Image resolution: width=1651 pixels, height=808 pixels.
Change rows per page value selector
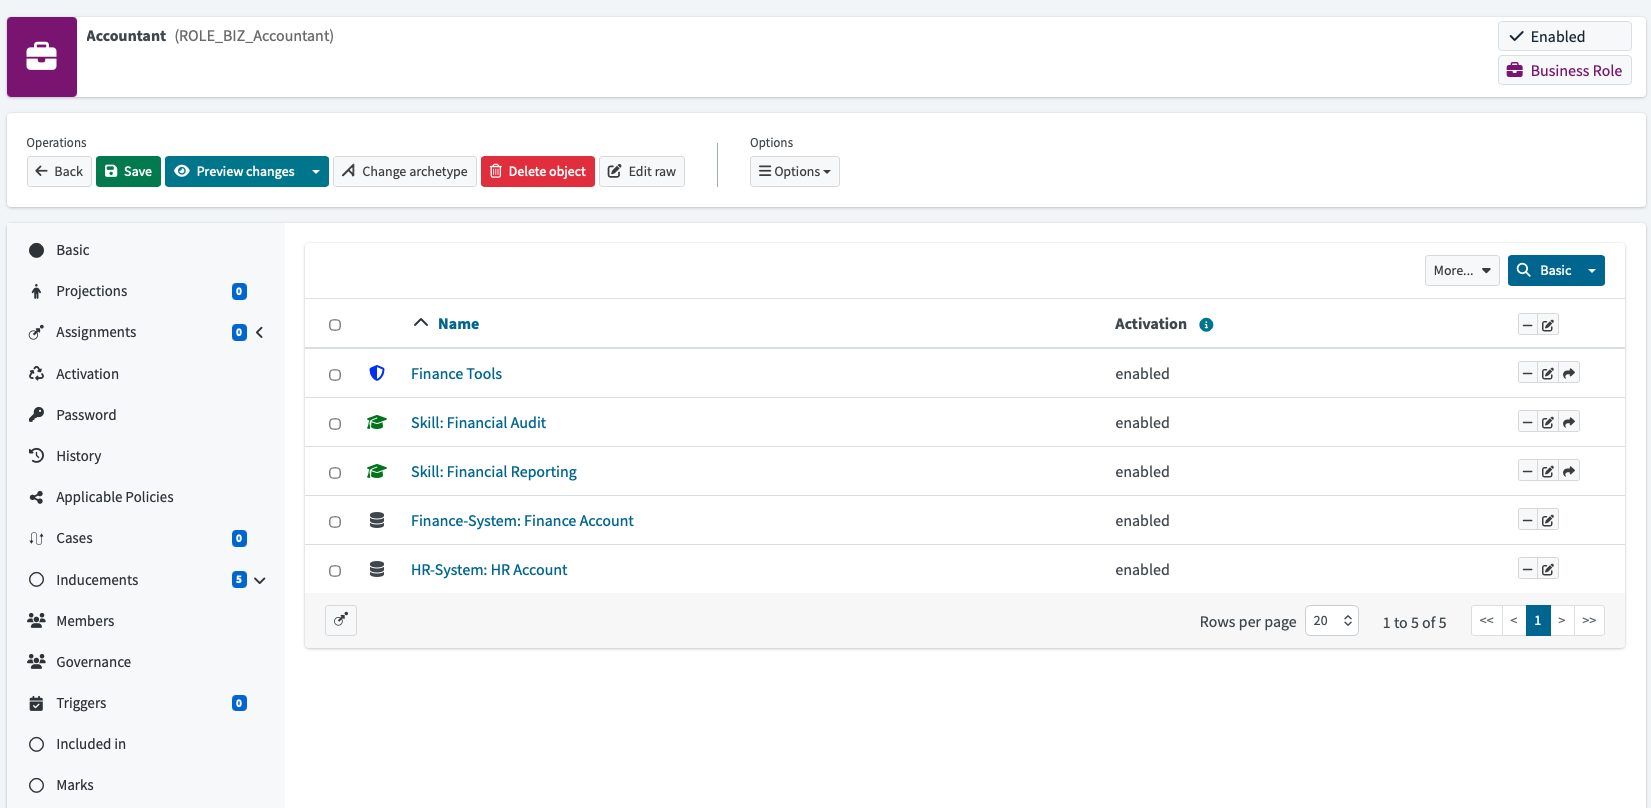coord(1331,621)
